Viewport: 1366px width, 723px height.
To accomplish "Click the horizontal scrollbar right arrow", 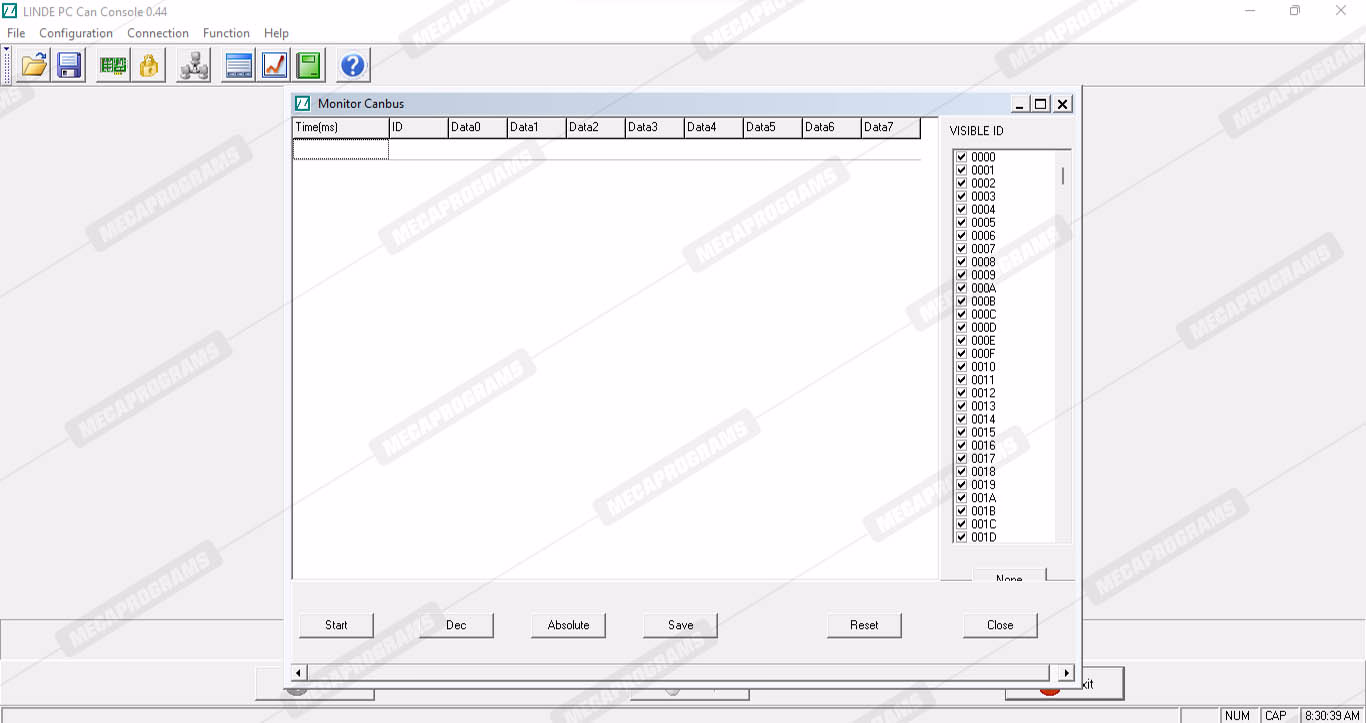I will pos(1066,673).
